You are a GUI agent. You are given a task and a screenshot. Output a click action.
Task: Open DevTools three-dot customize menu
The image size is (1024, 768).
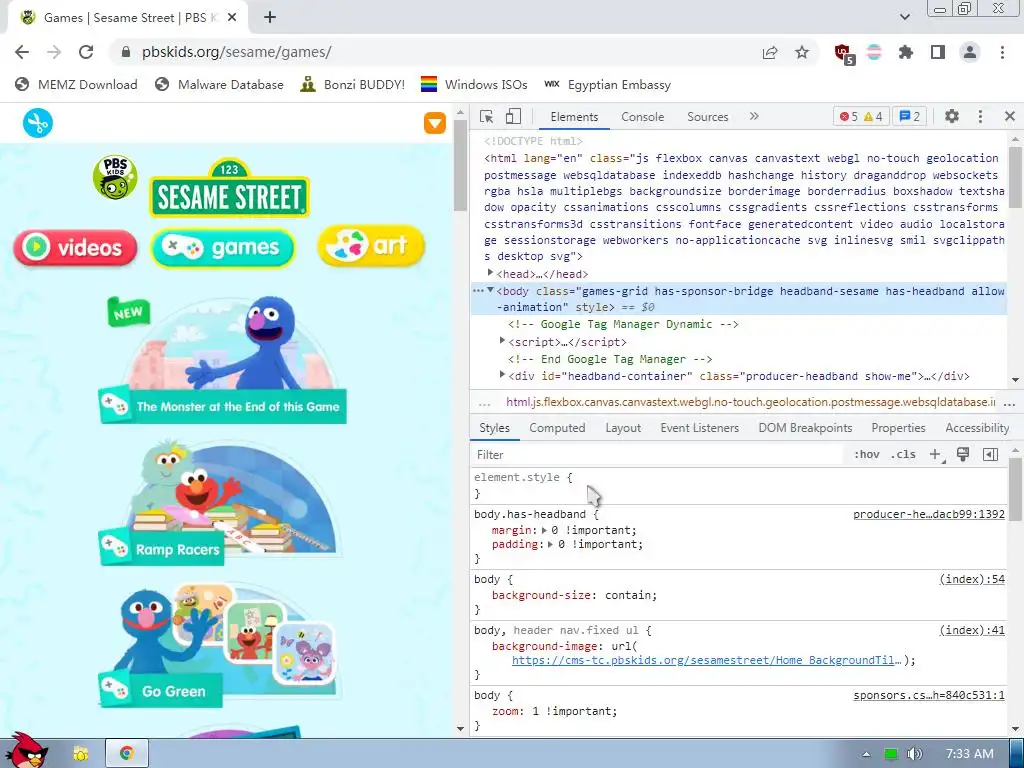980,116
